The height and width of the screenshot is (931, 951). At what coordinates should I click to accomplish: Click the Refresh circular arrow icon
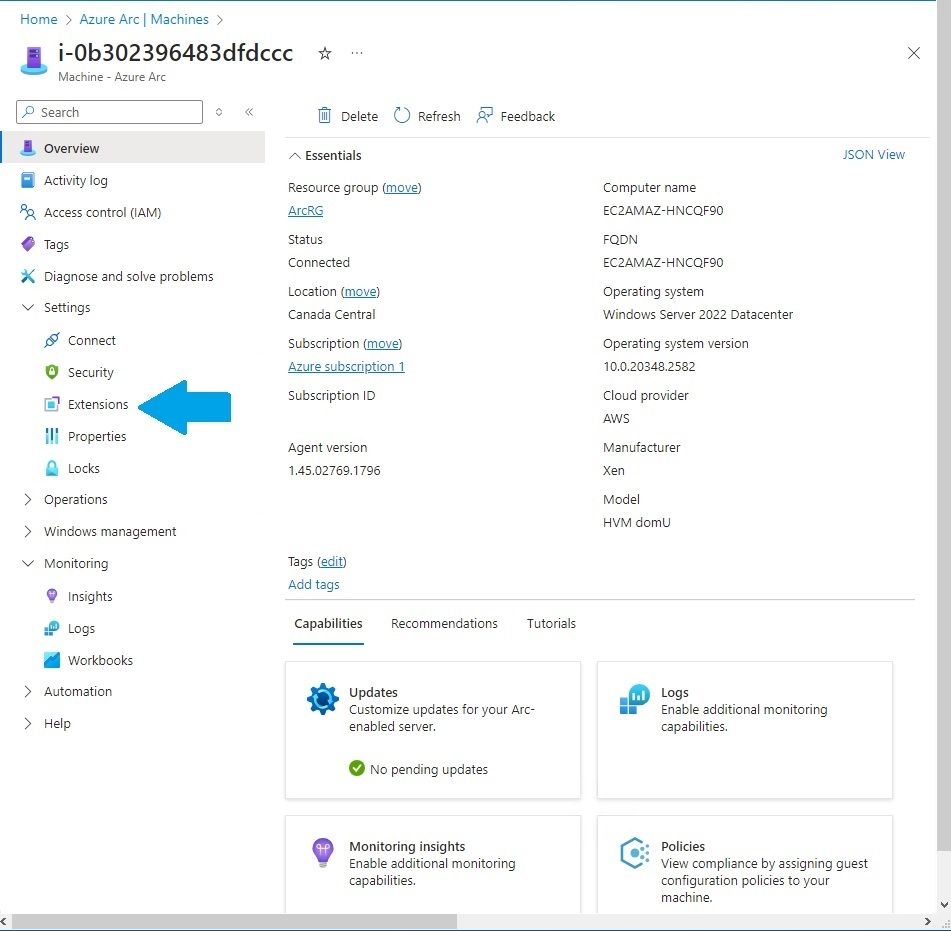(402, 115)
